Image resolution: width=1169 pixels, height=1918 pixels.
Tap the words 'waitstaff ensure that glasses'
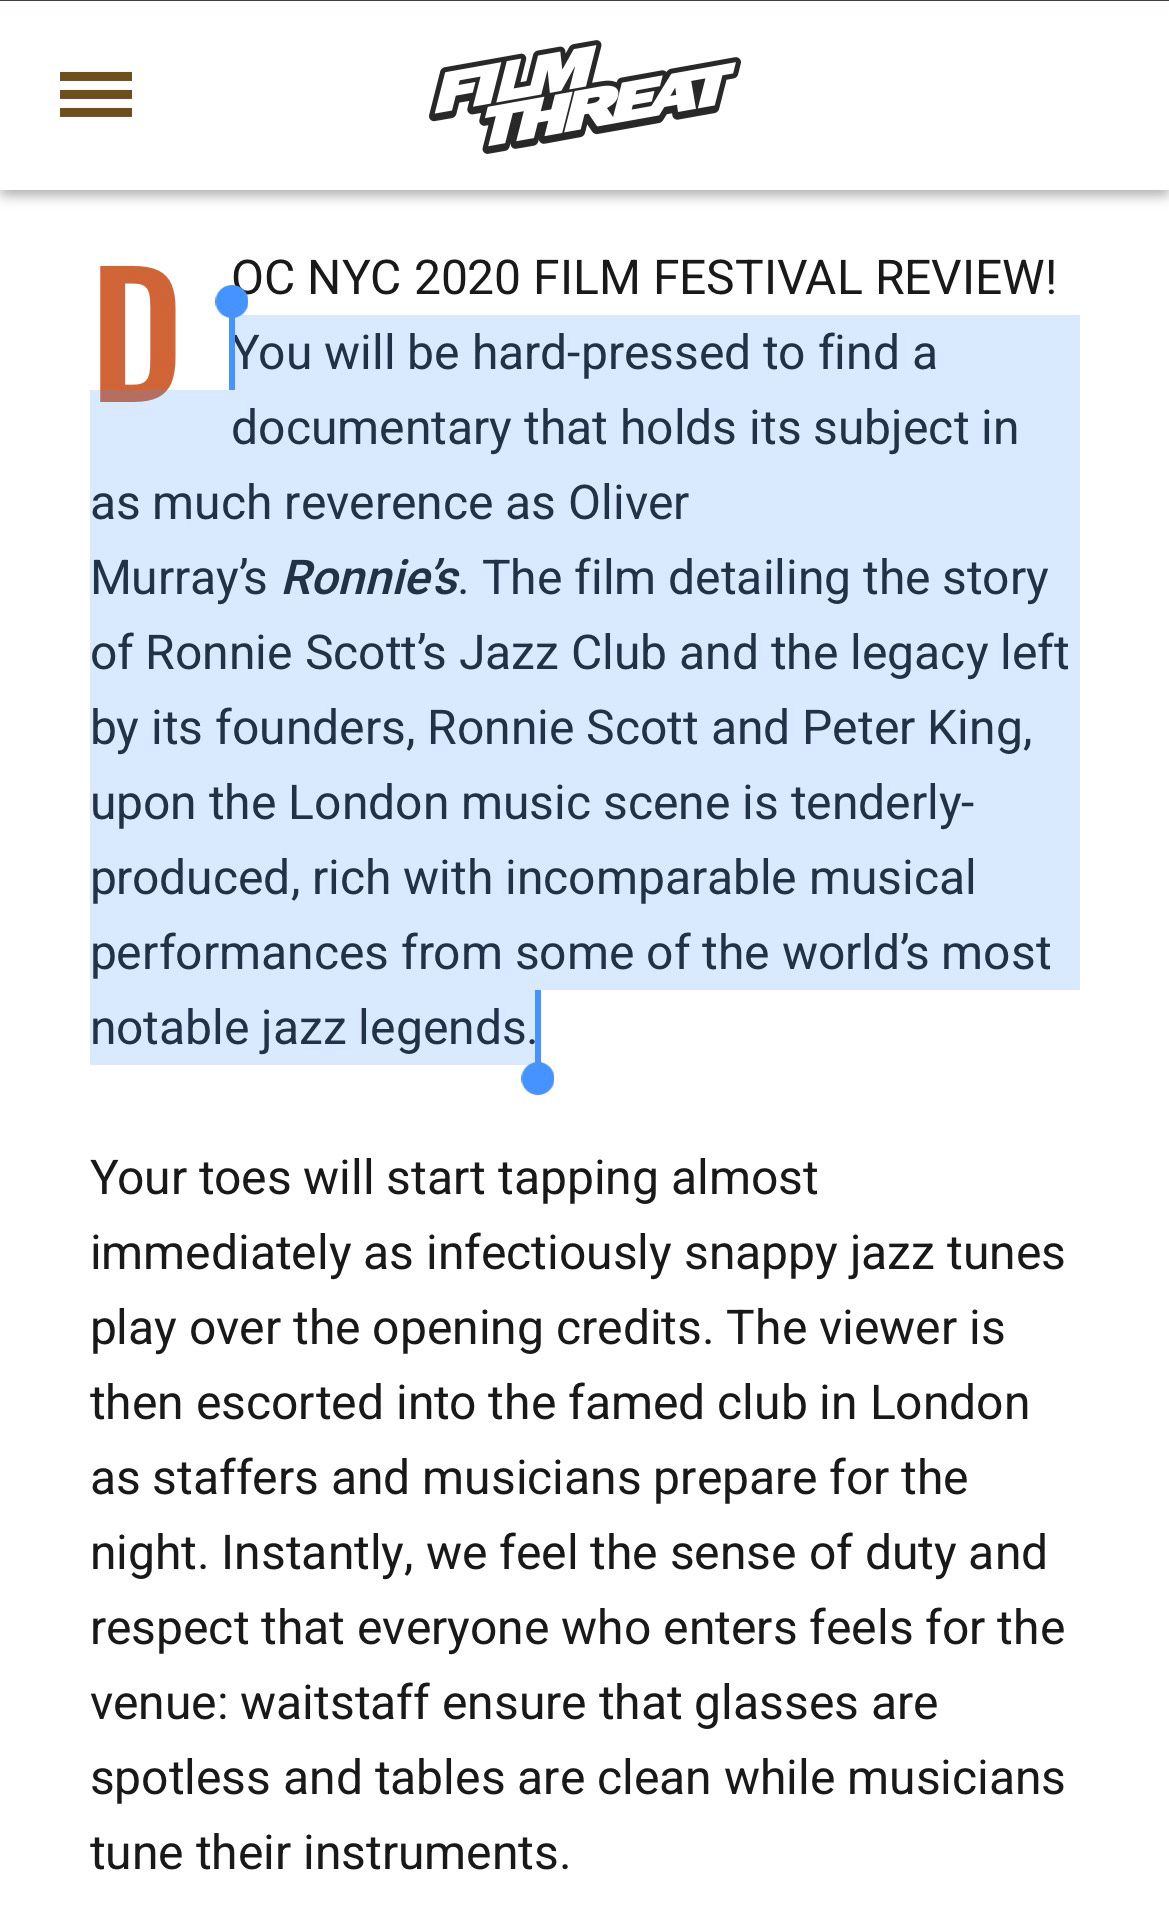tap(590, 1703)
